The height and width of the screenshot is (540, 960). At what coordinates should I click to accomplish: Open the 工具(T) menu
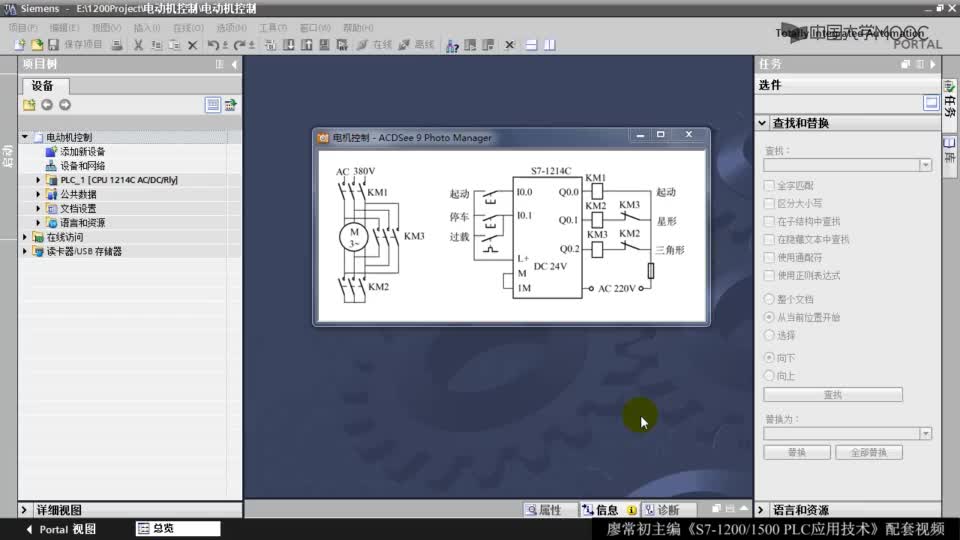(272, 28)
